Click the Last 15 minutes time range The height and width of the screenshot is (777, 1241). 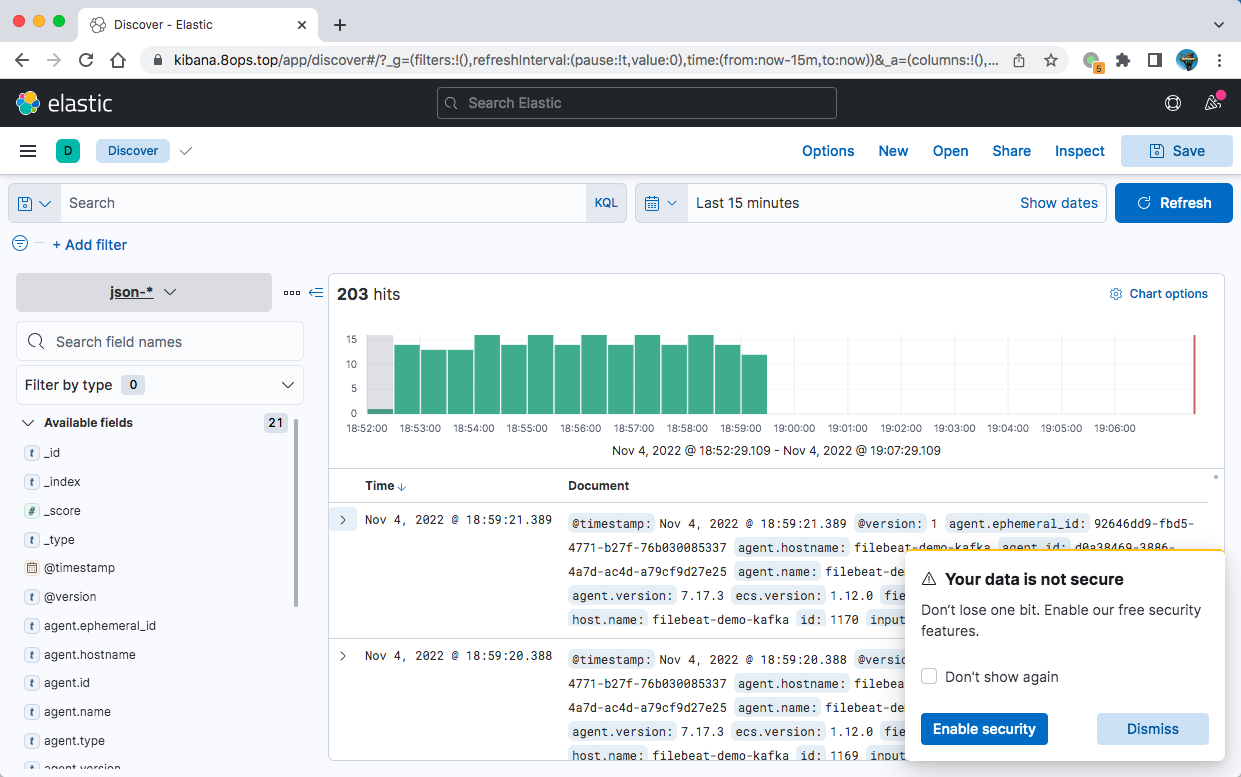[x=748, y=203]
